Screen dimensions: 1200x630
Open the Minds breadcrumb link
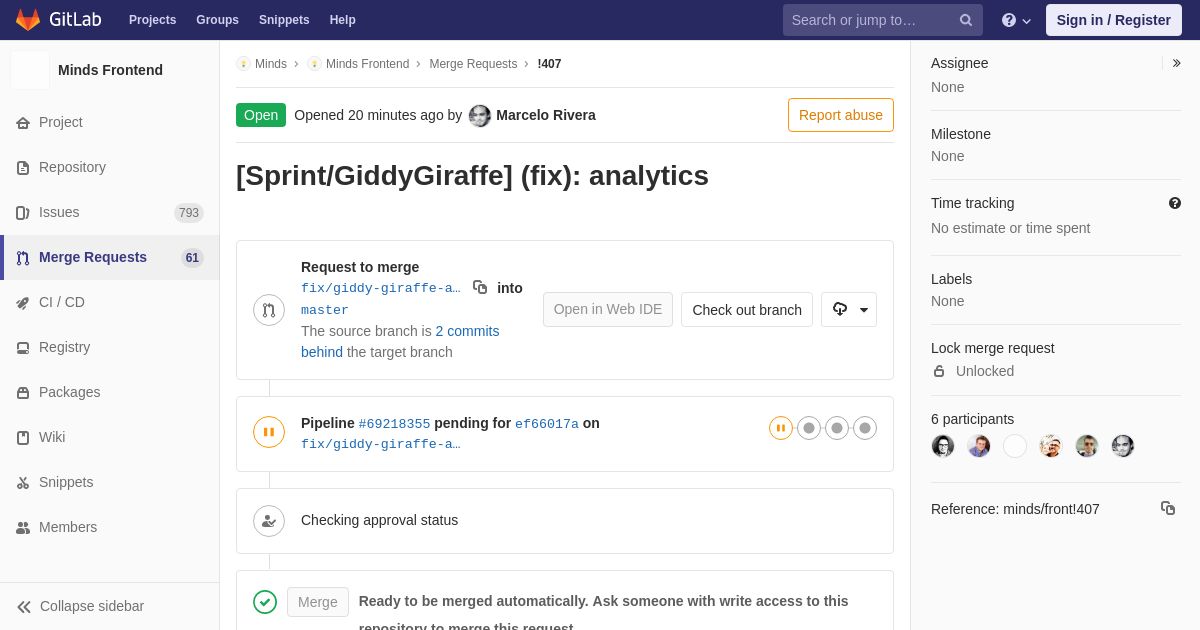(262, 64)
